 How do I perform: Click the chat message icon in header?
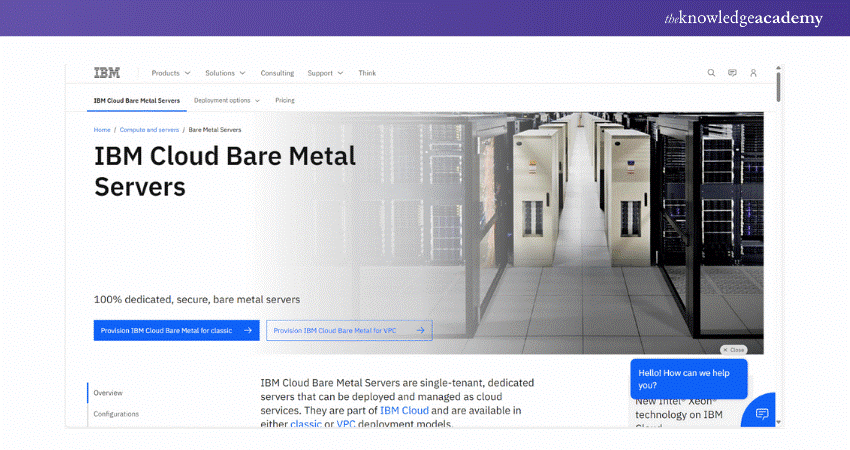tap(732, 73)
